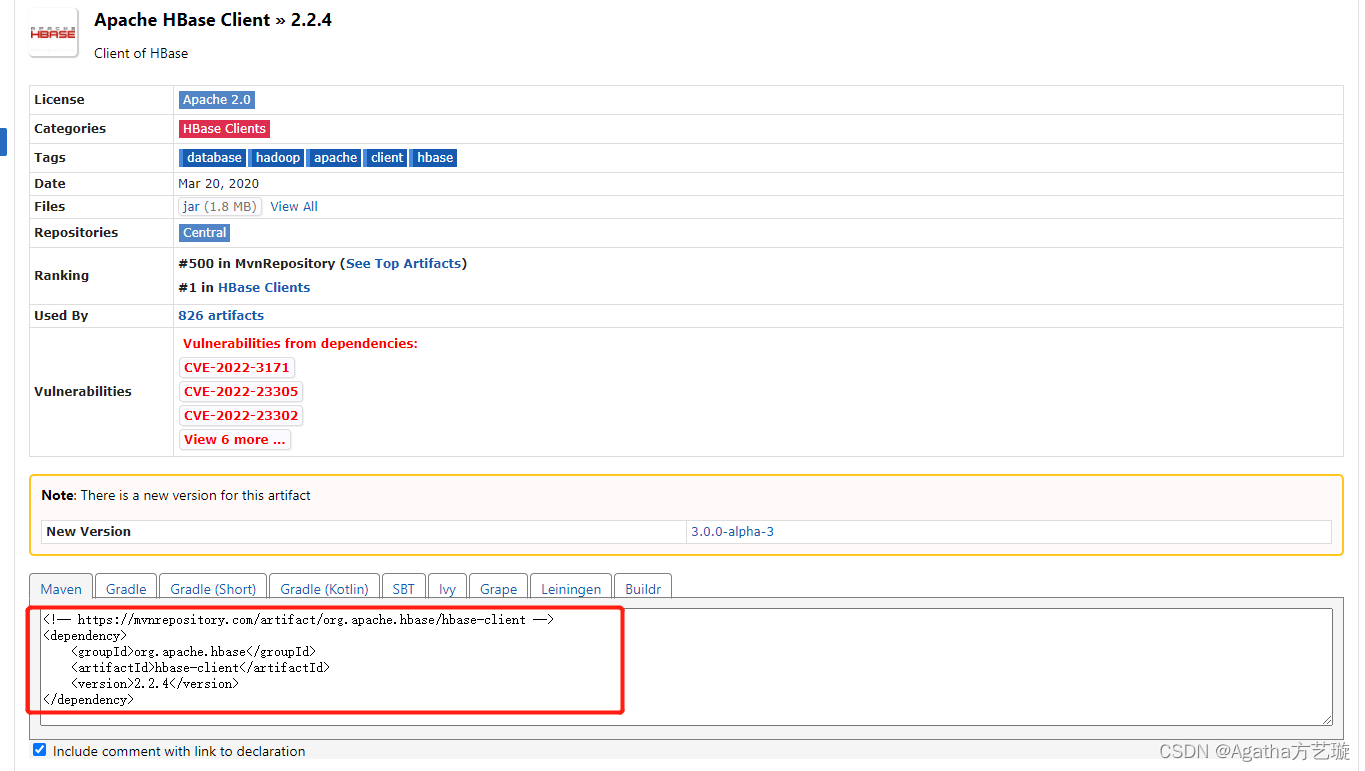1365x771 pixels.
Task: Switch to the Buildr tab
Action: 643,589
